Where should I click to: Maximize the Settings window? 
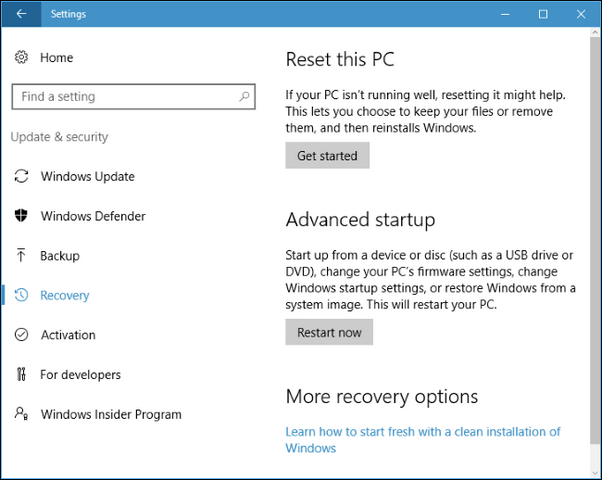point(543,14)
